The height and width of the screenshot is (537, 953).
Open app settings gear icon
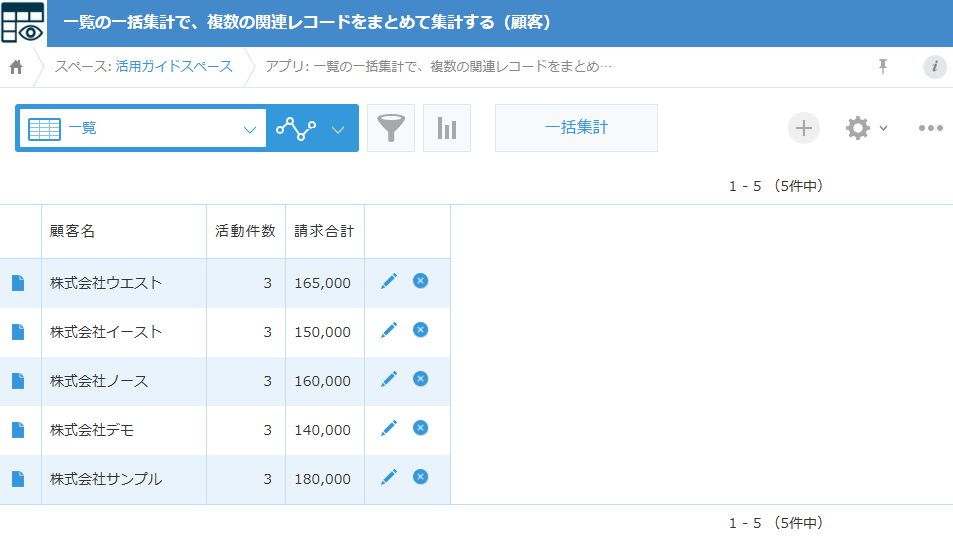click(x=858, y=128)
